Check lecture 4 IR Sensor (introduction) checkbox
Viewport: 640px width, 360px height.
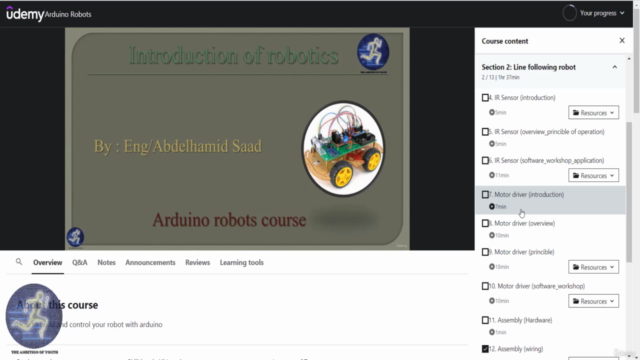(x=485, y=98)
